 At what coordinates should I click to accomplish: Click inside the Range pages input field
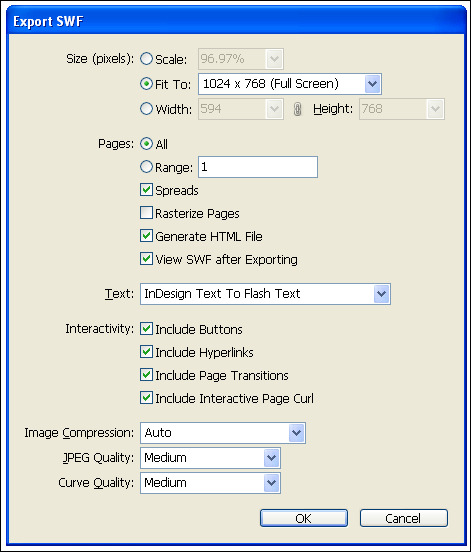coord(258,167)
